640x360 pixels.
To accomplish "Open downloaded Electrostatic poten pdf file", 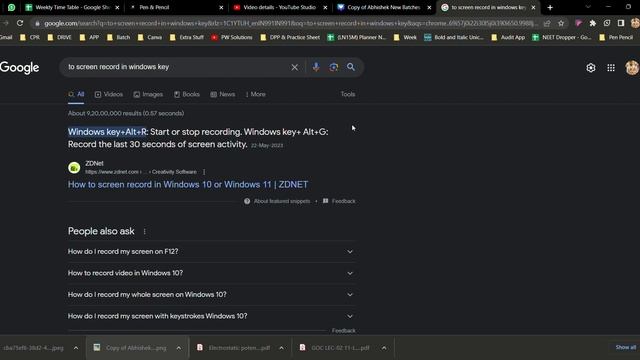I will click(x=233, y=348).
